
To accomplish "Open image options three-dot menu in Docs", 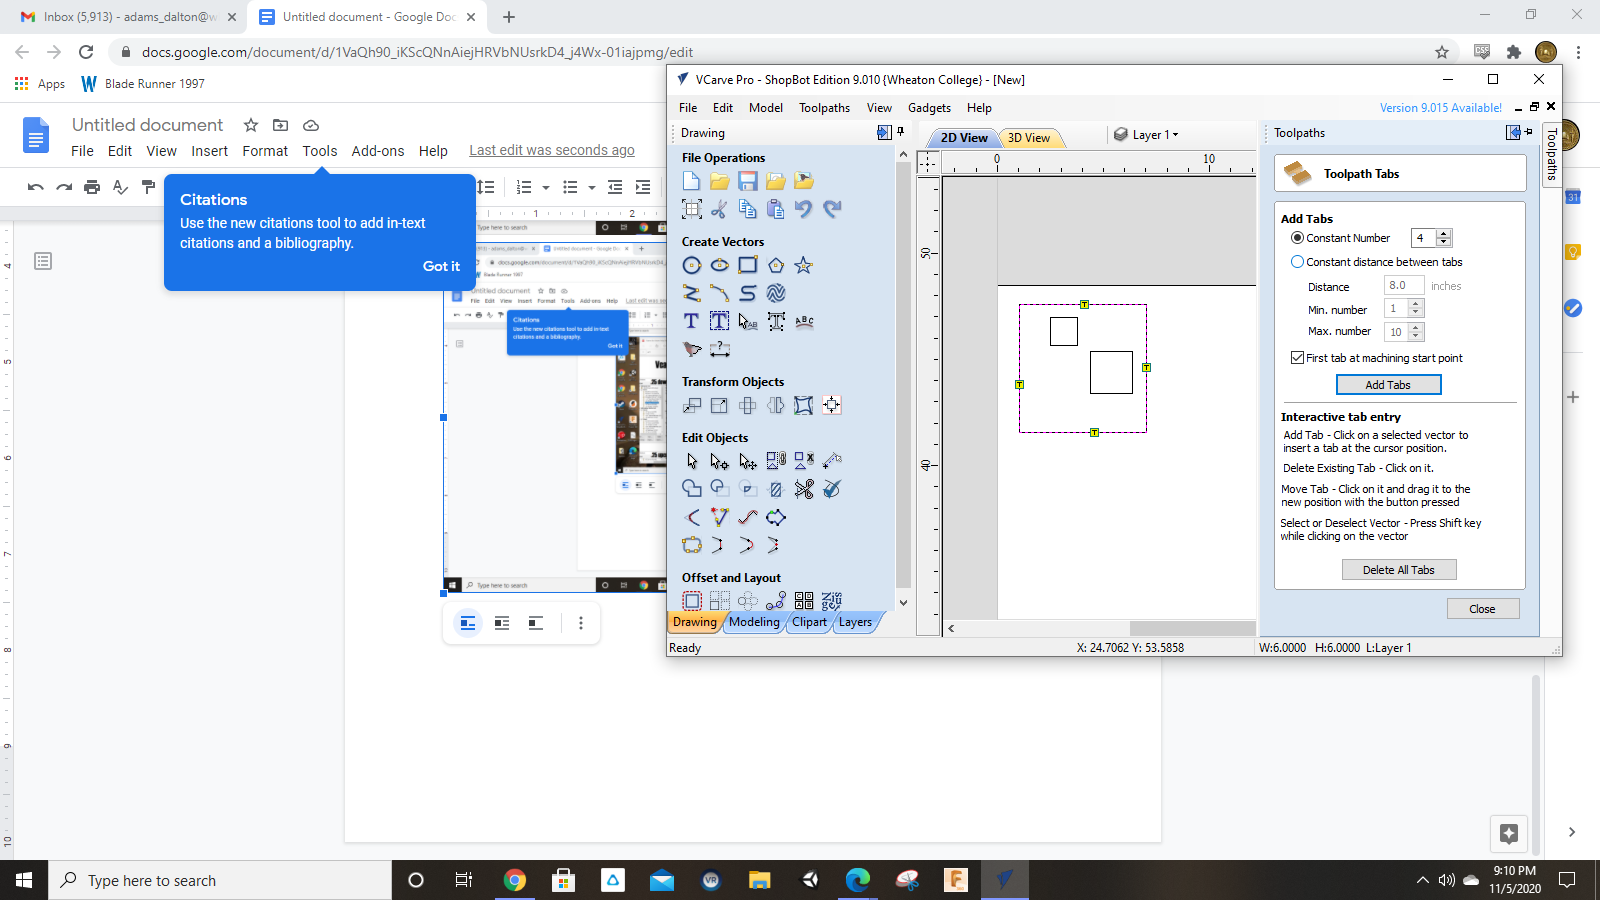I will [x=581, y=623].
